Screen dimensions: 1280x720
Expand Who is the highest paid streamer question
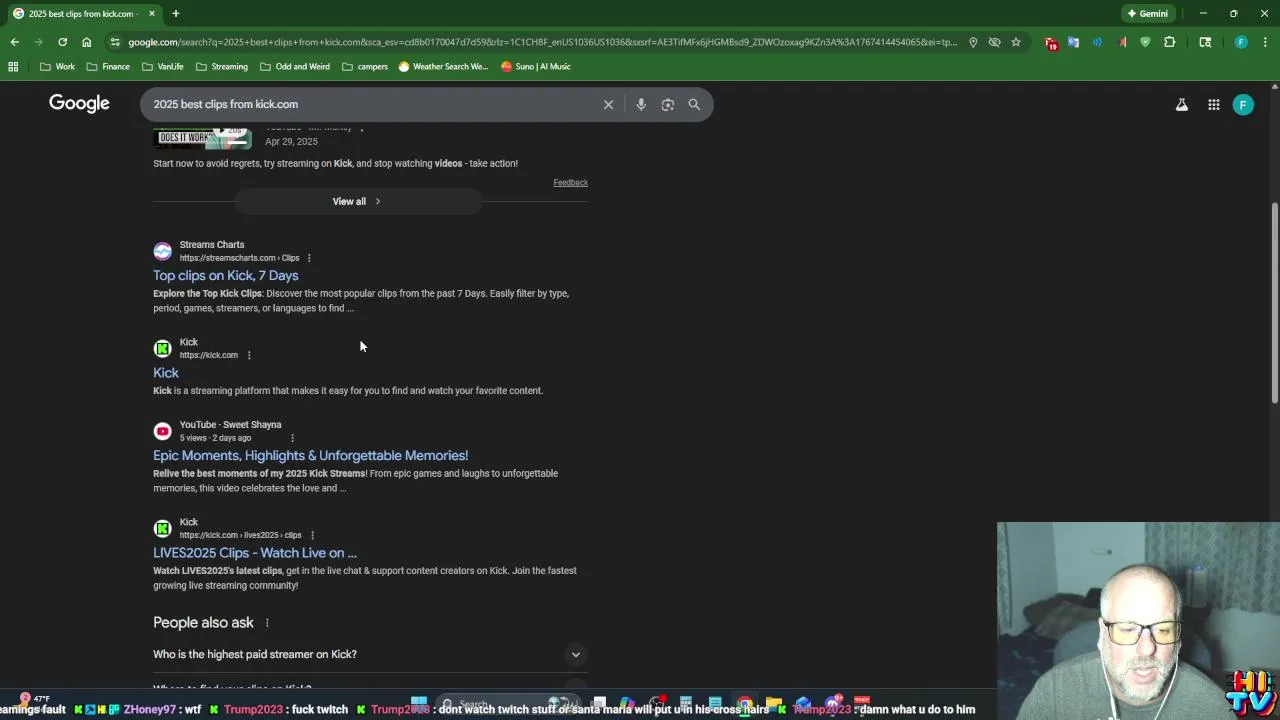point(370,654)
